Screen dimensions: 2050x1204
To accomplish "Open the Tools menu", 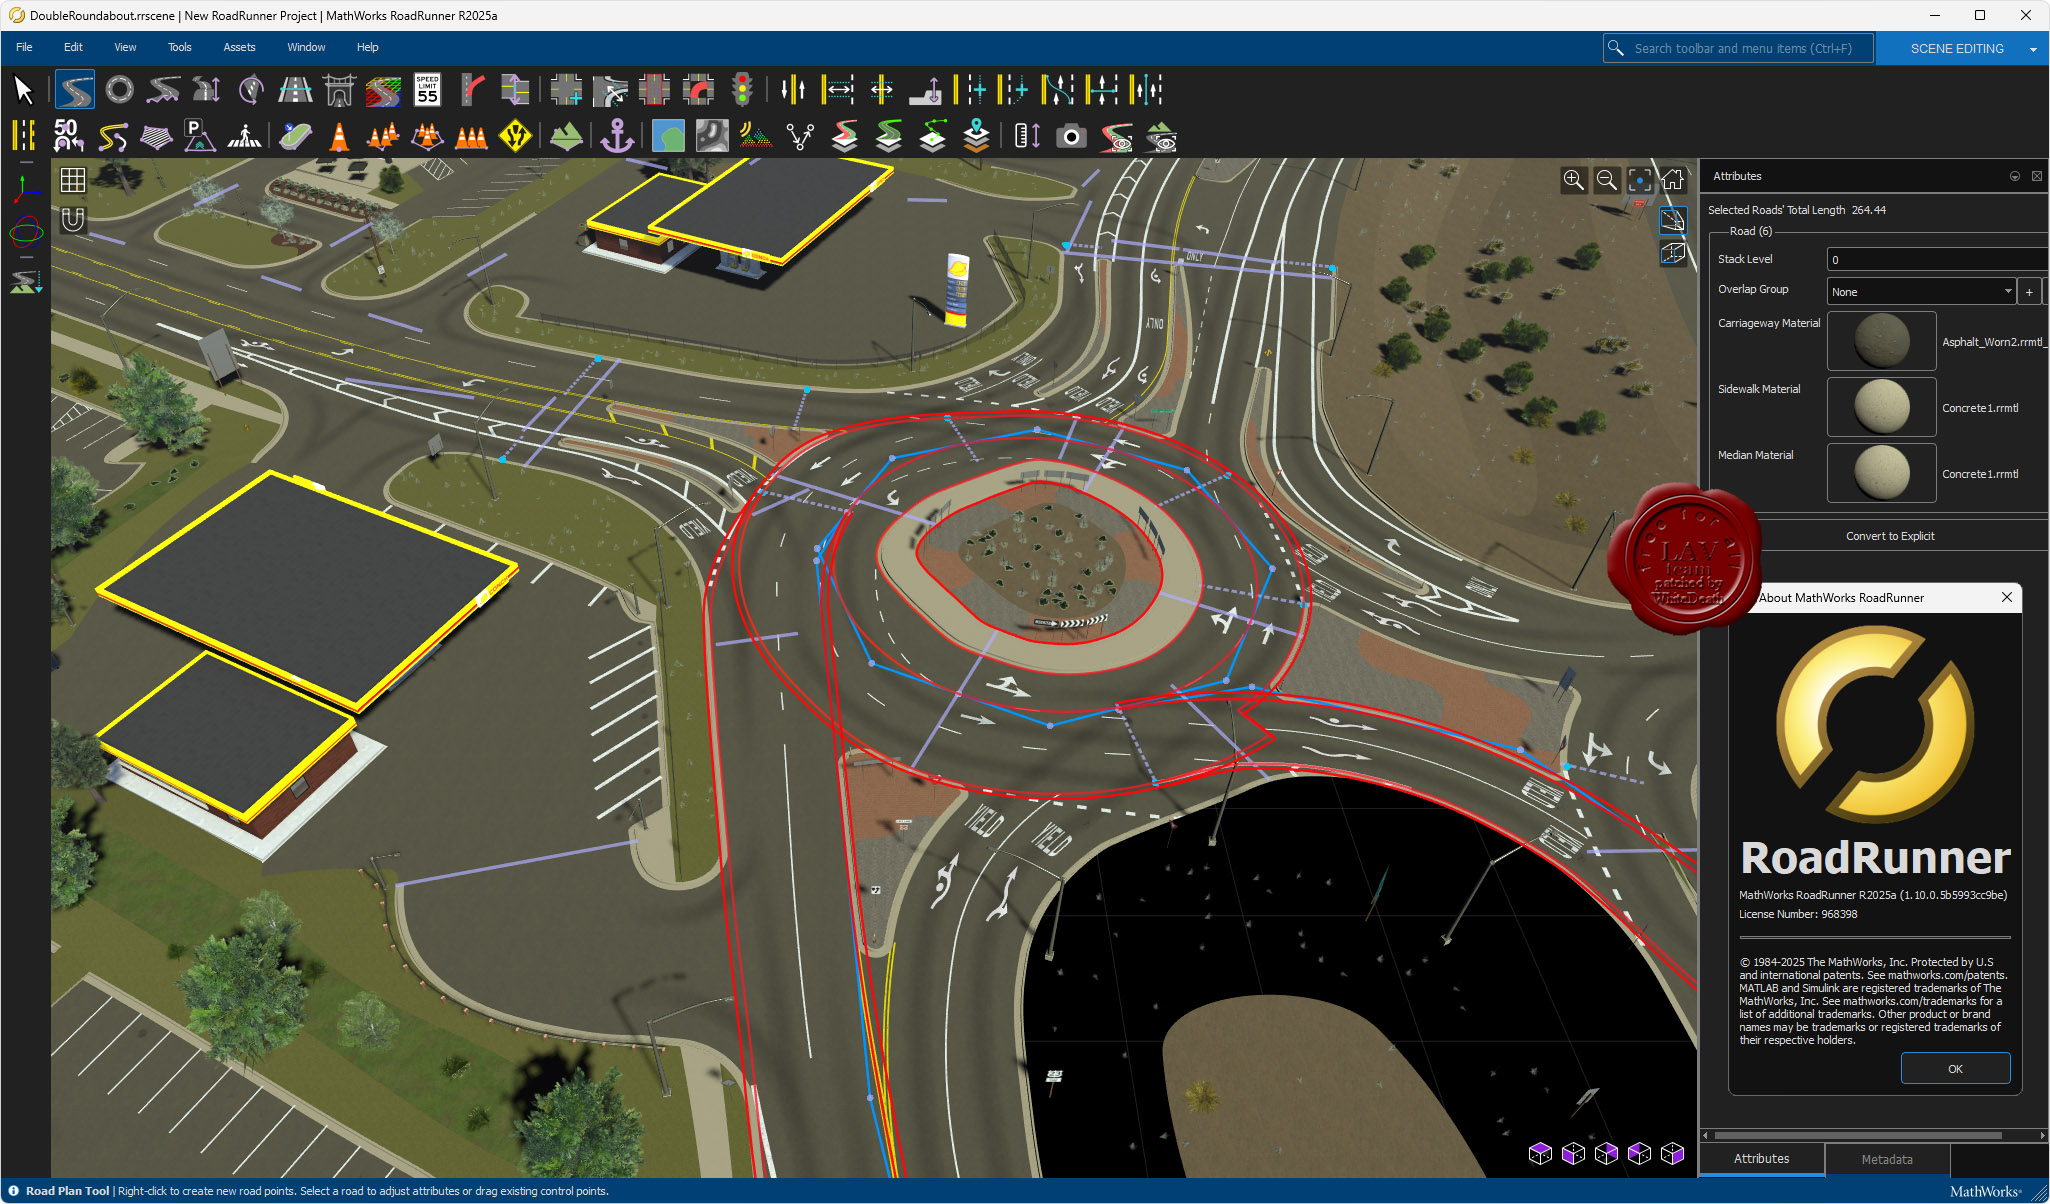I will pyautogui.click(x=180, y=47).
